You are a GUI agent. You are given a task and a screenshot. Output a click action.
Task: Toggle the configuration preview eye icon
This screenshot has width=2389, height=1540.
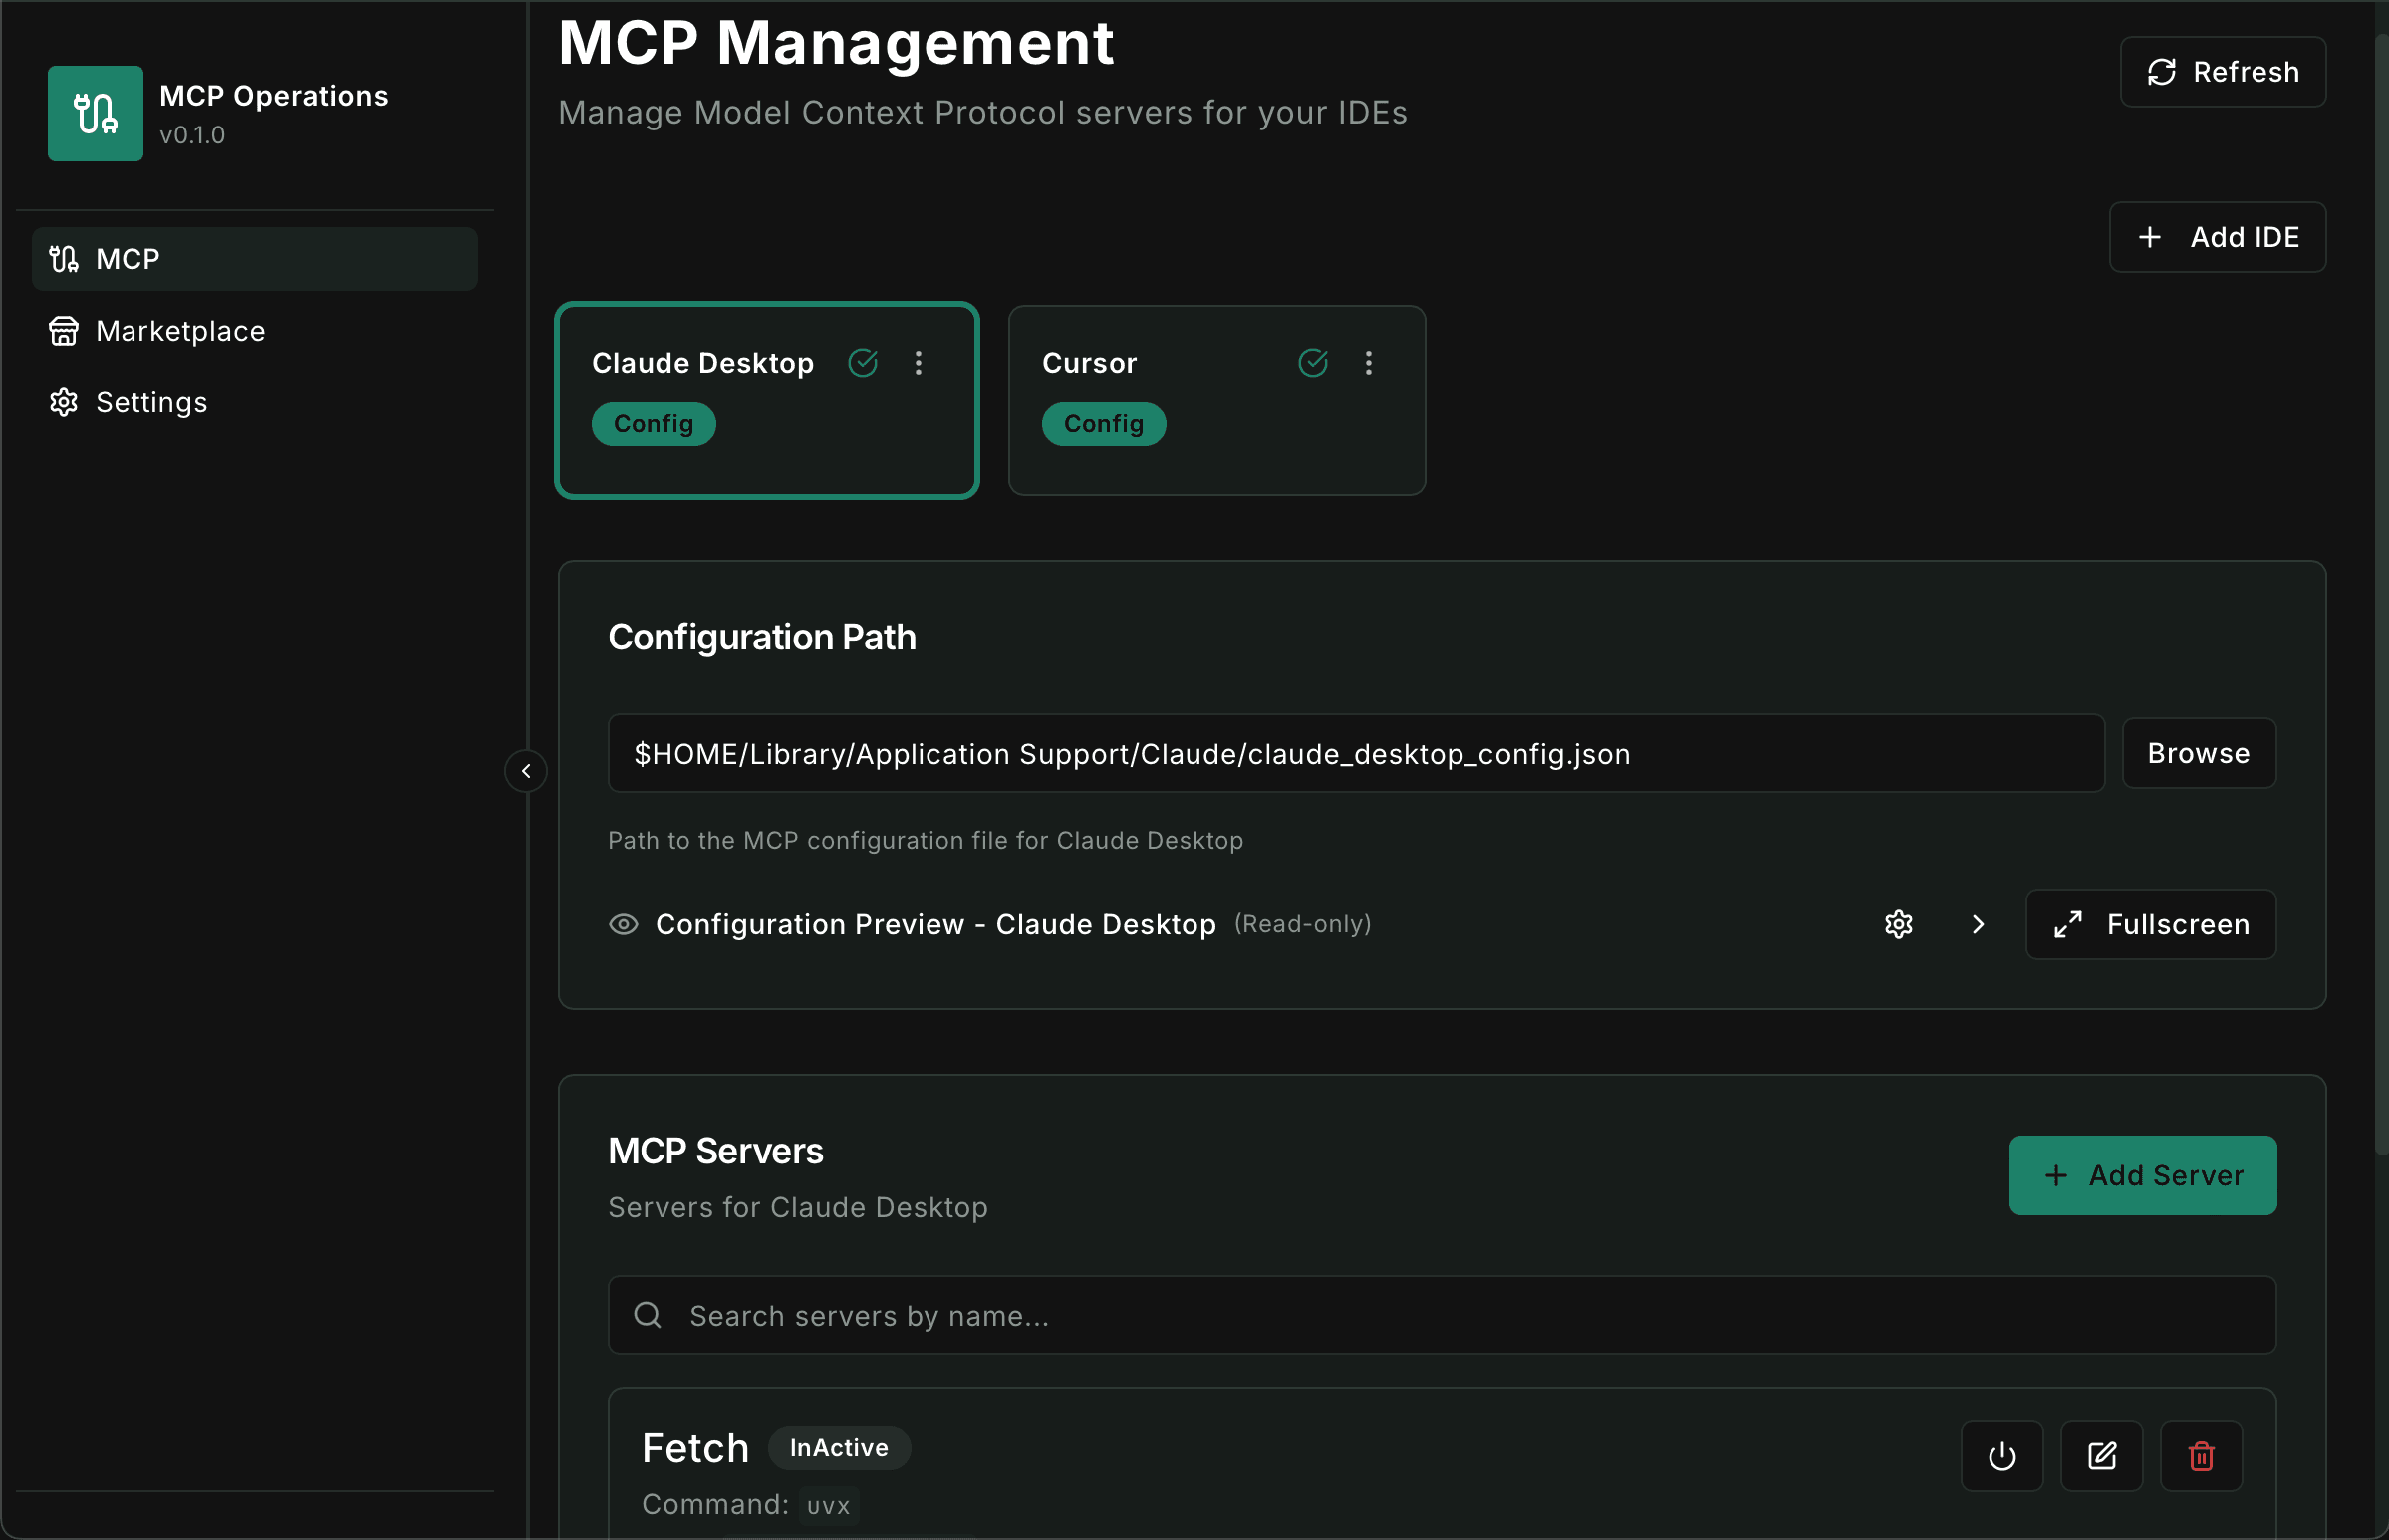(624, 924)
